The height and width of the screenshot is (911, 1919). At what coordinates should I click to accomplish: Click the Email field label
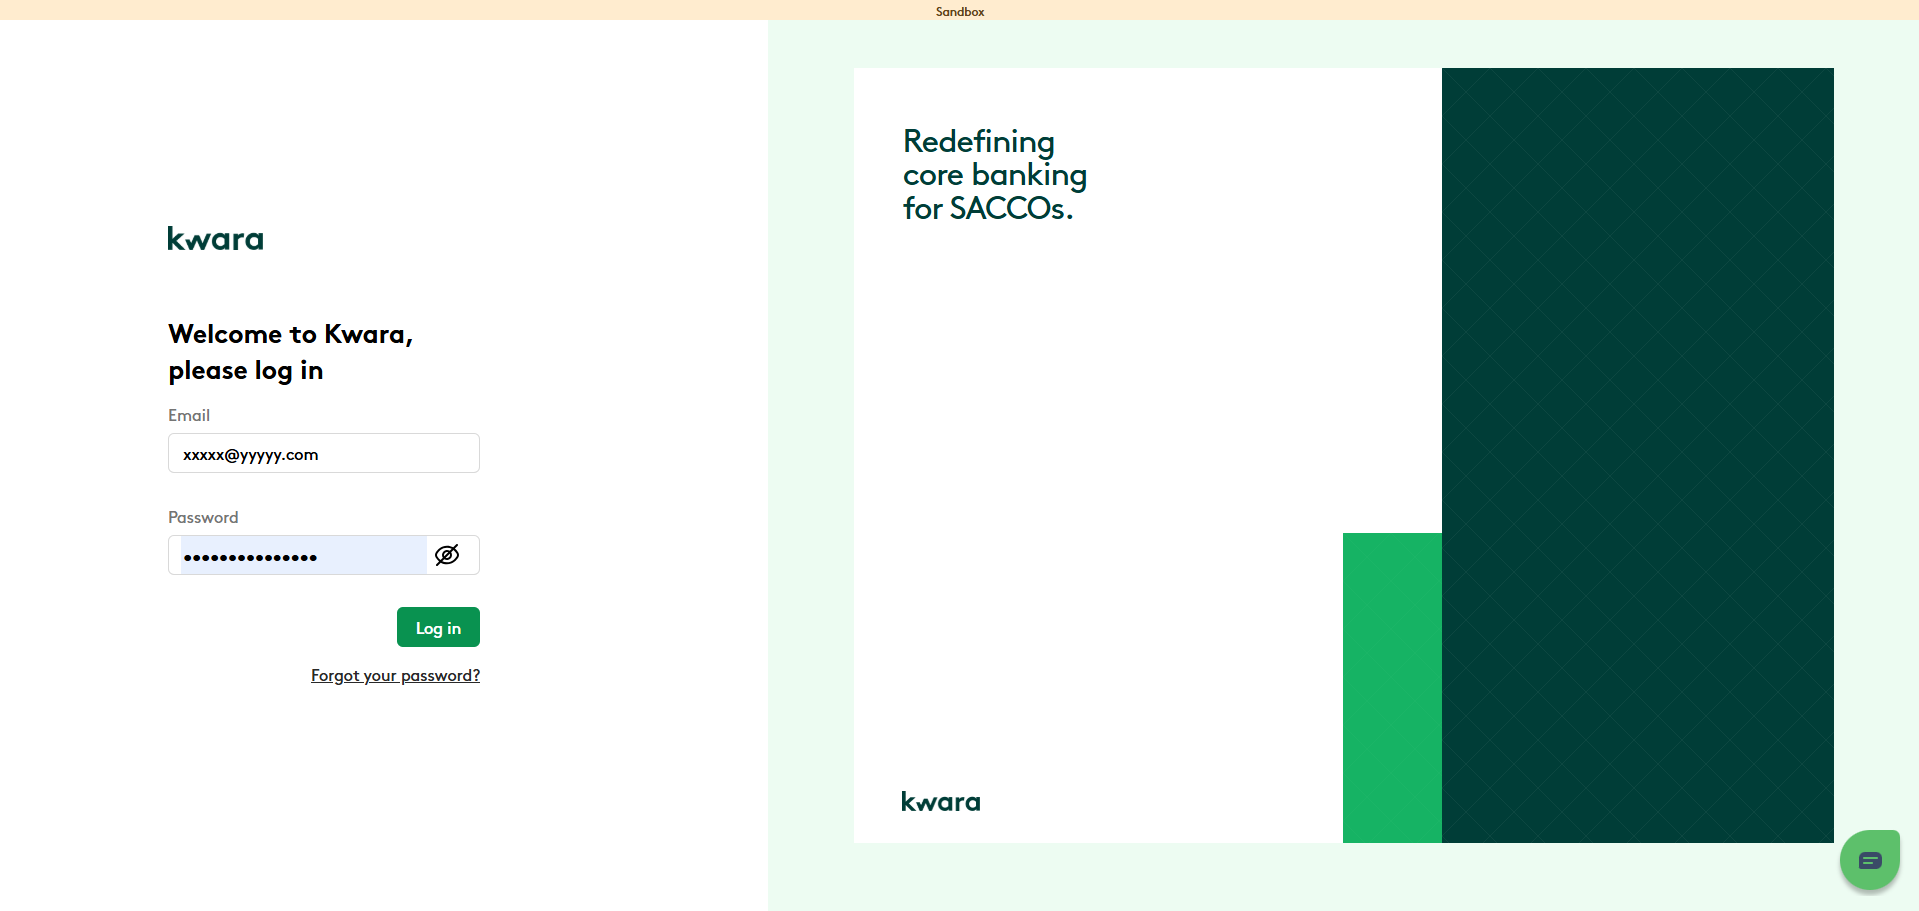tap(189, 415)
